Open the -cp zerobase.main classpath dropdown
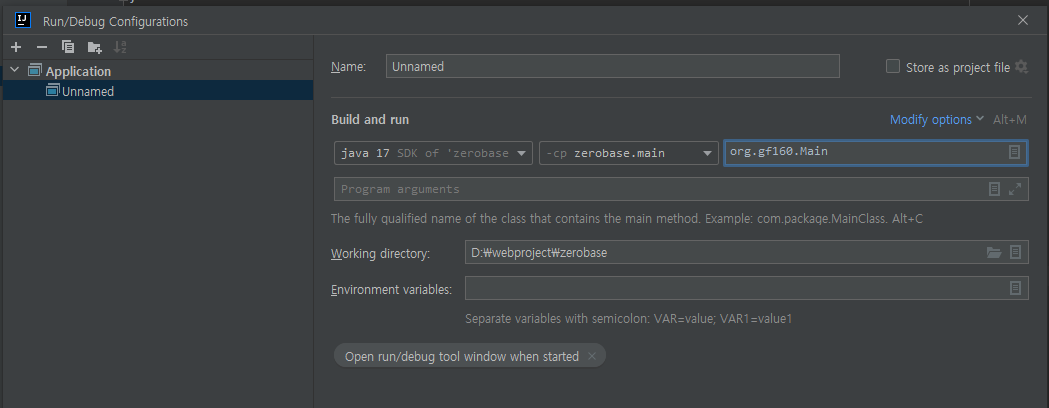The height and width of the screenshot is (408, 1049). pyautogui.click(x=628, y=153)
